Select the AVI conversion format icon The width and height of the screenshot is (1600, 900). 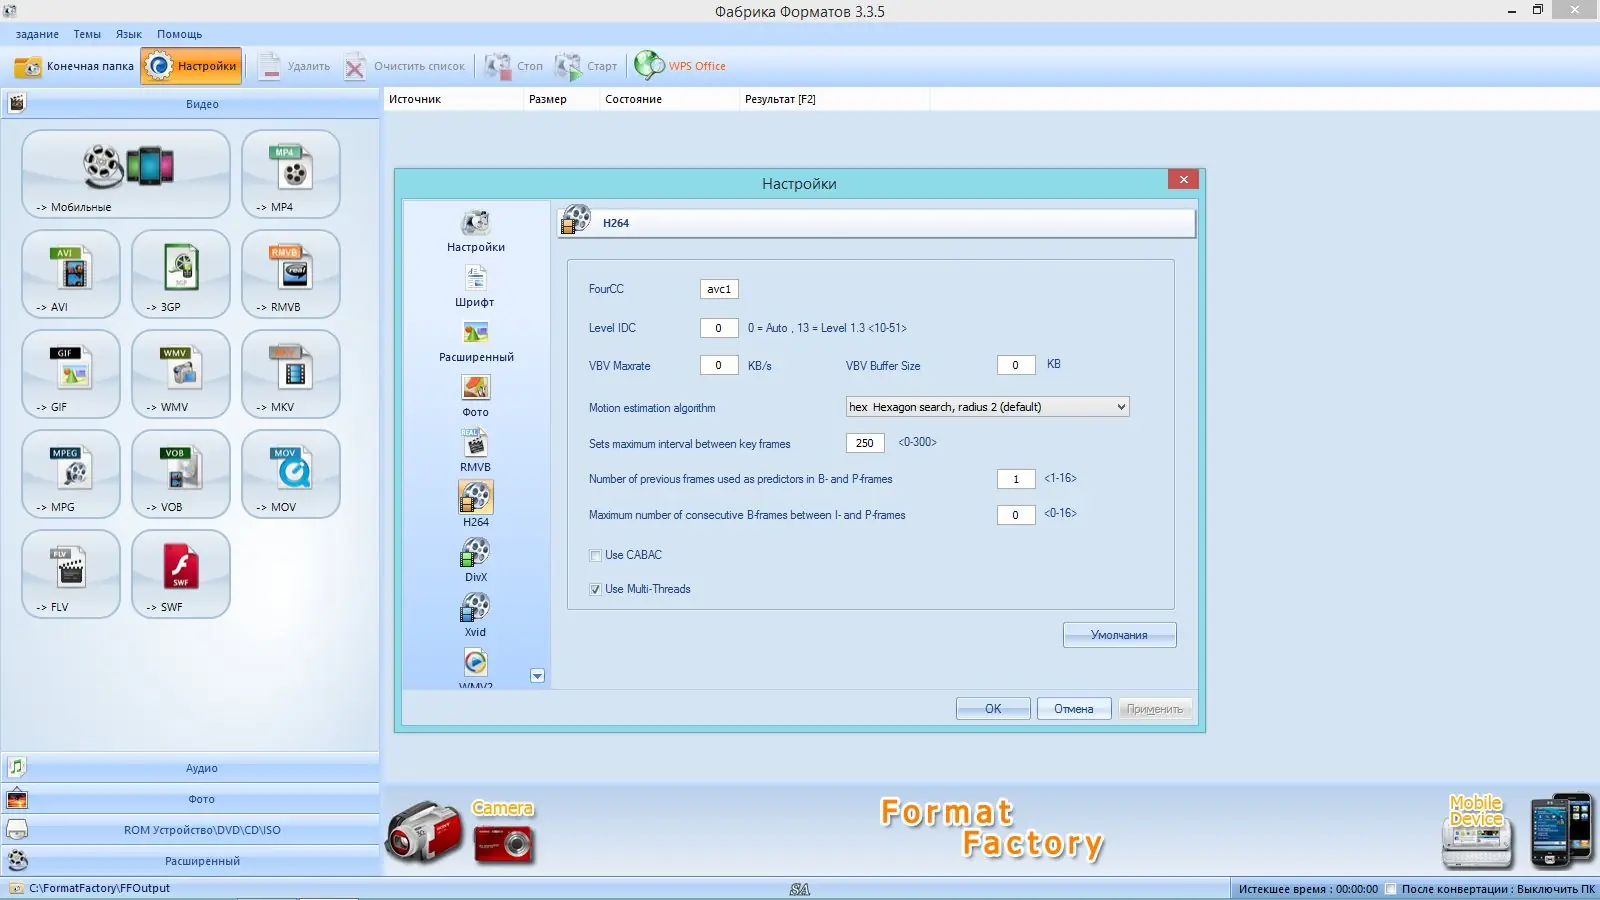point(71,274)
